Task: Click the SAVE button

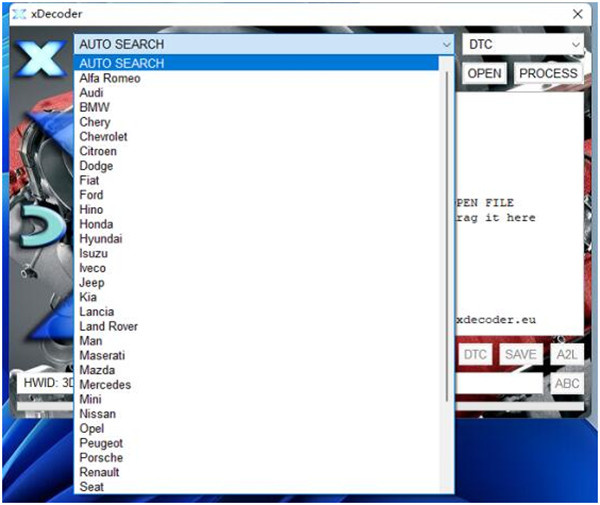Action: tap(520, 354)
